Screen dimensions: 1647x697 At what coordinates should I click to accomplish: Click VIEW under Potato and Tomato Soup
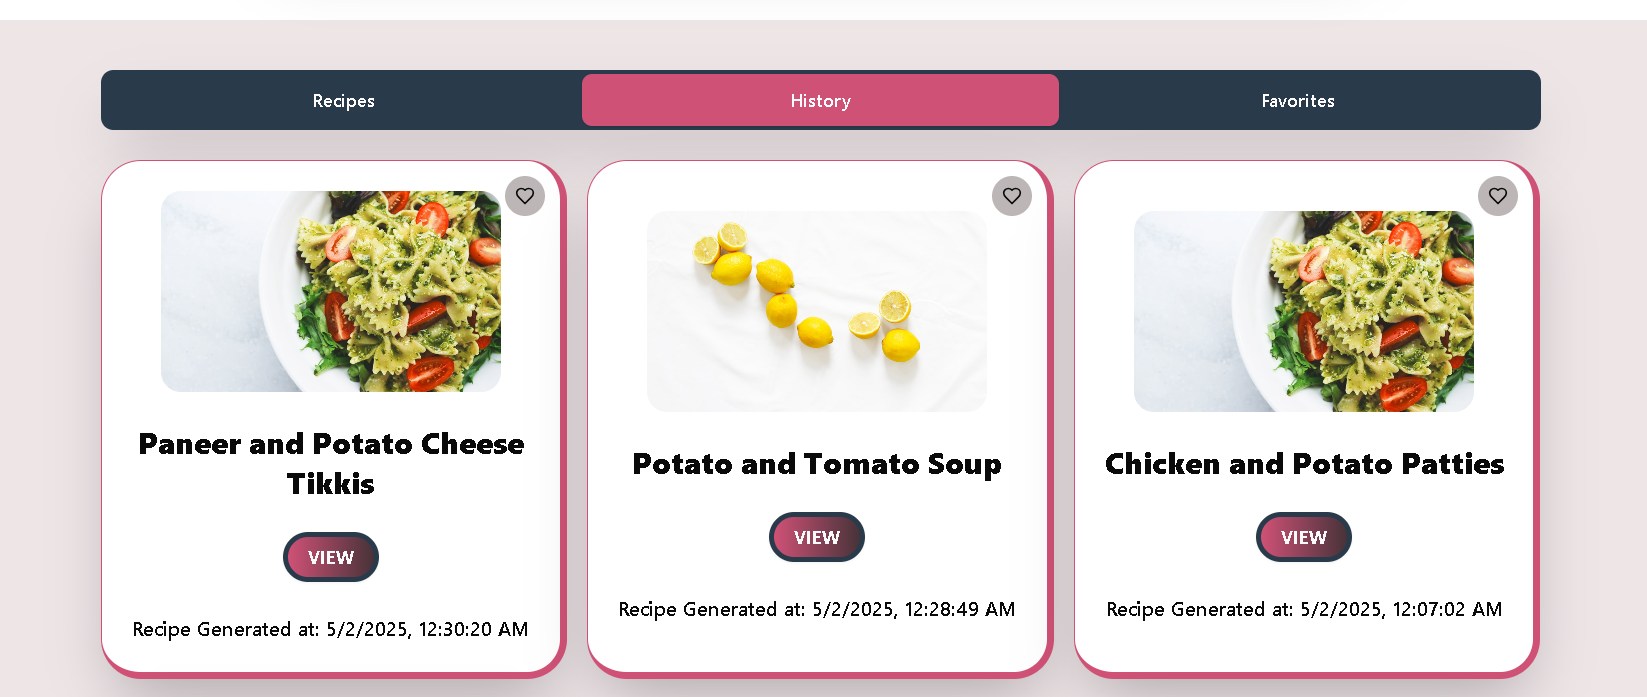click(x=817, y=537)
